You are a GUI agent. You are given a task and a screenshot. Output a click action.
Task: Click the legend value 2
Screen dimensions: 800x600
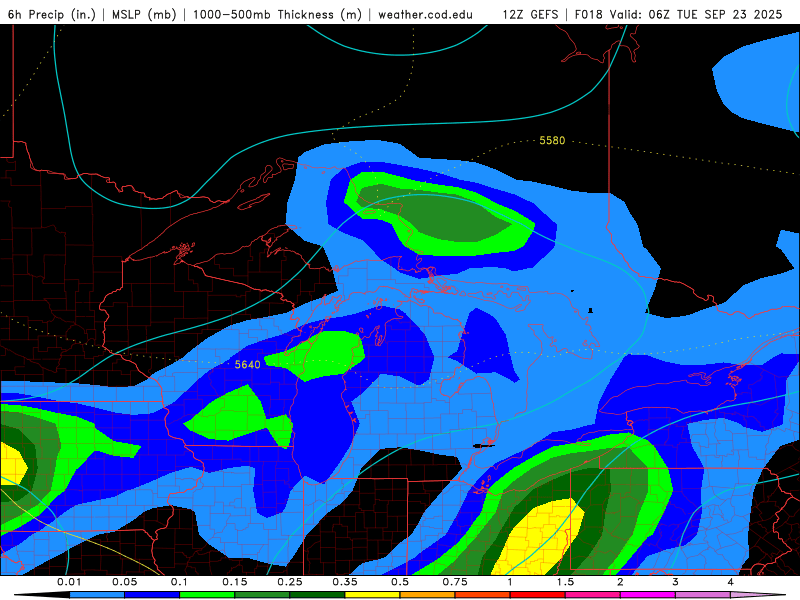point(620,582)
